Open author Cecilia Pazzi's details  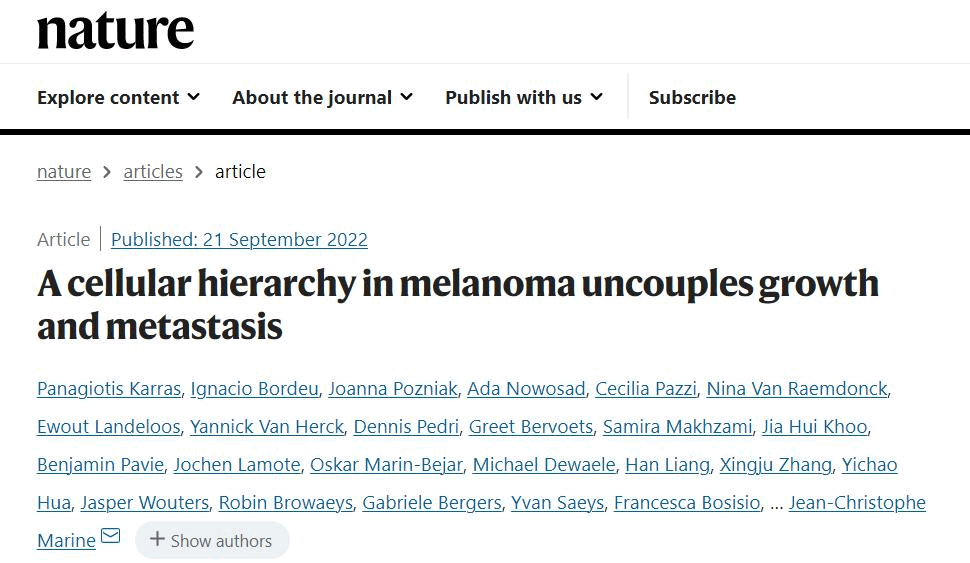645,388
